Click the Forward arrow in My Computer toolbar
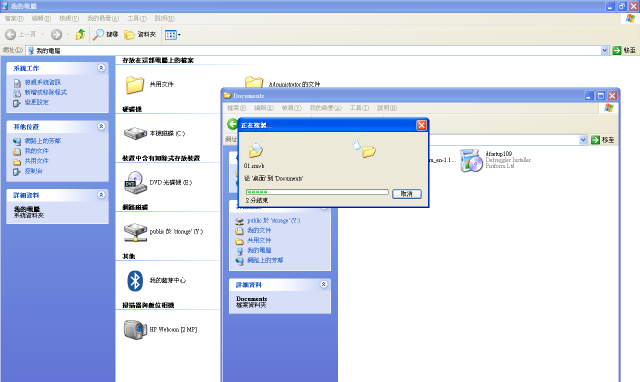640x382 pixels. point(56,35)
